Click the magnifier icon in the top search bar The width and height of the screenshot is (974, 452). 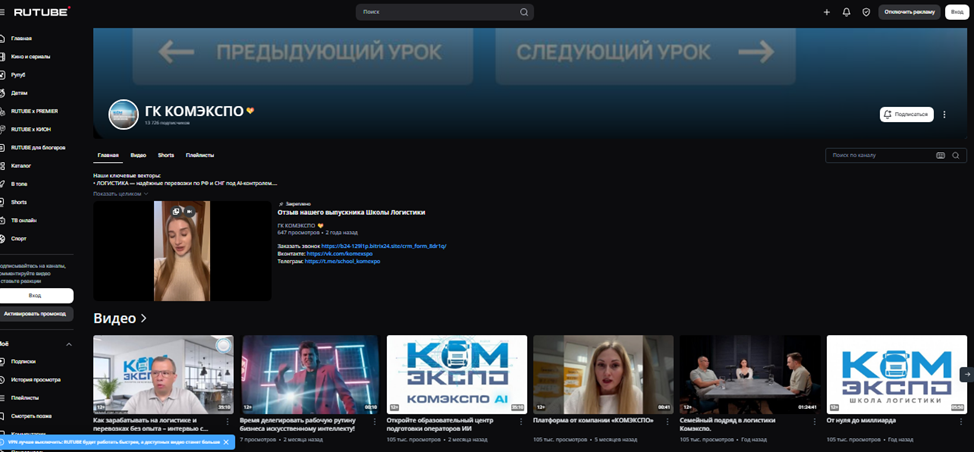coord(524,12)
